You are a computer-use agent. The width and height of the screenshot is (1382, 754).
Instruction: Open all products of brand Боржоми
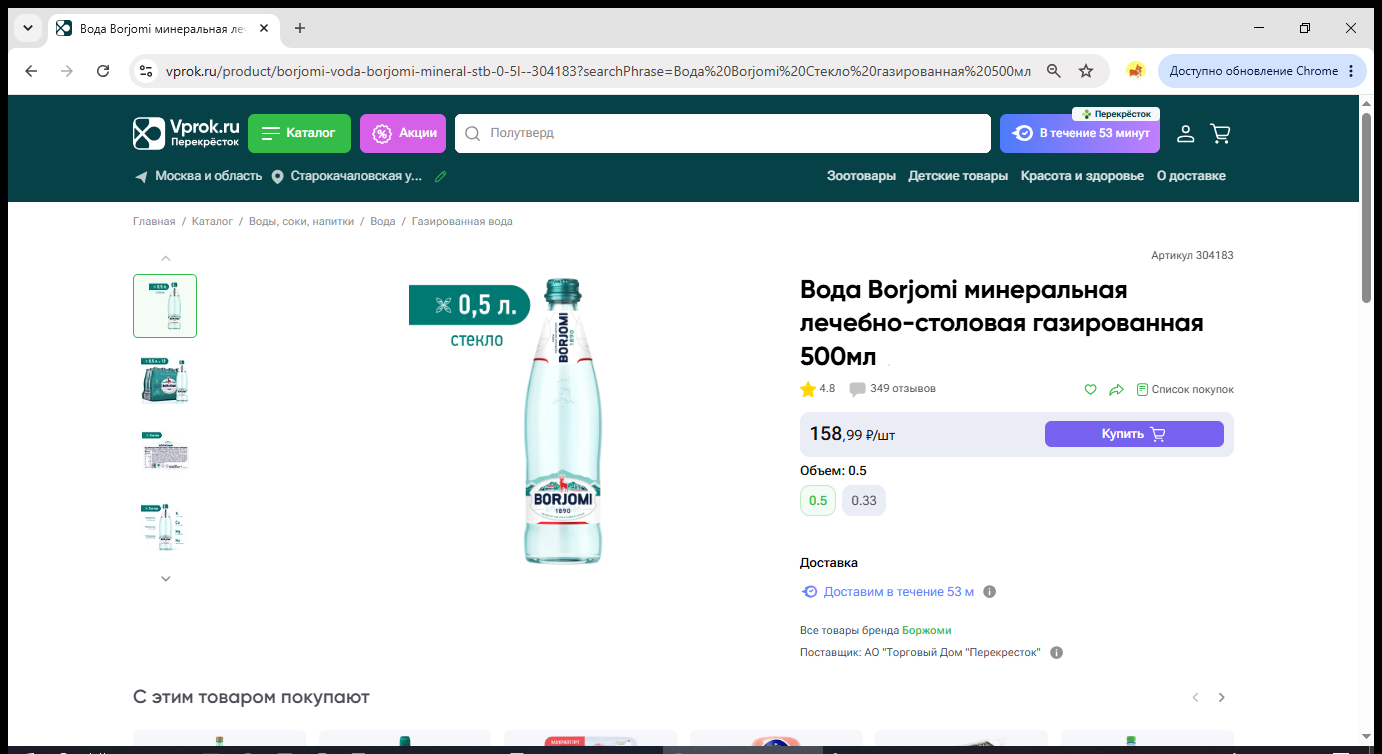pos(927,631)
